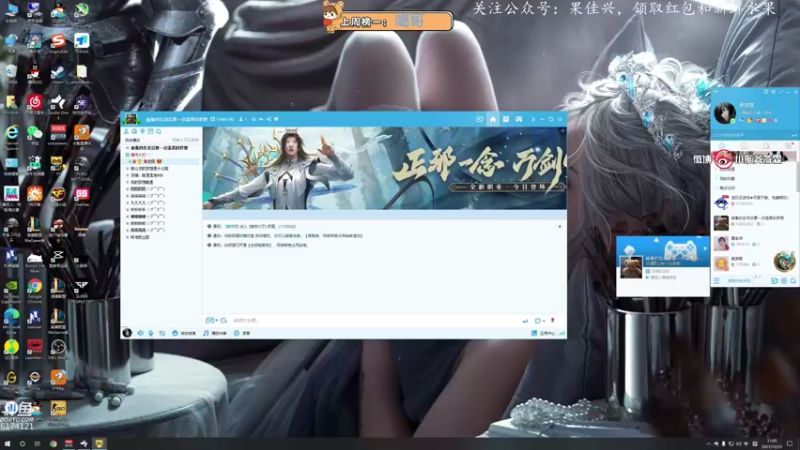Click the screenshot icon in chat input bar
The image size is (800, 450).
pyautogui.click(x=223, y=320)
